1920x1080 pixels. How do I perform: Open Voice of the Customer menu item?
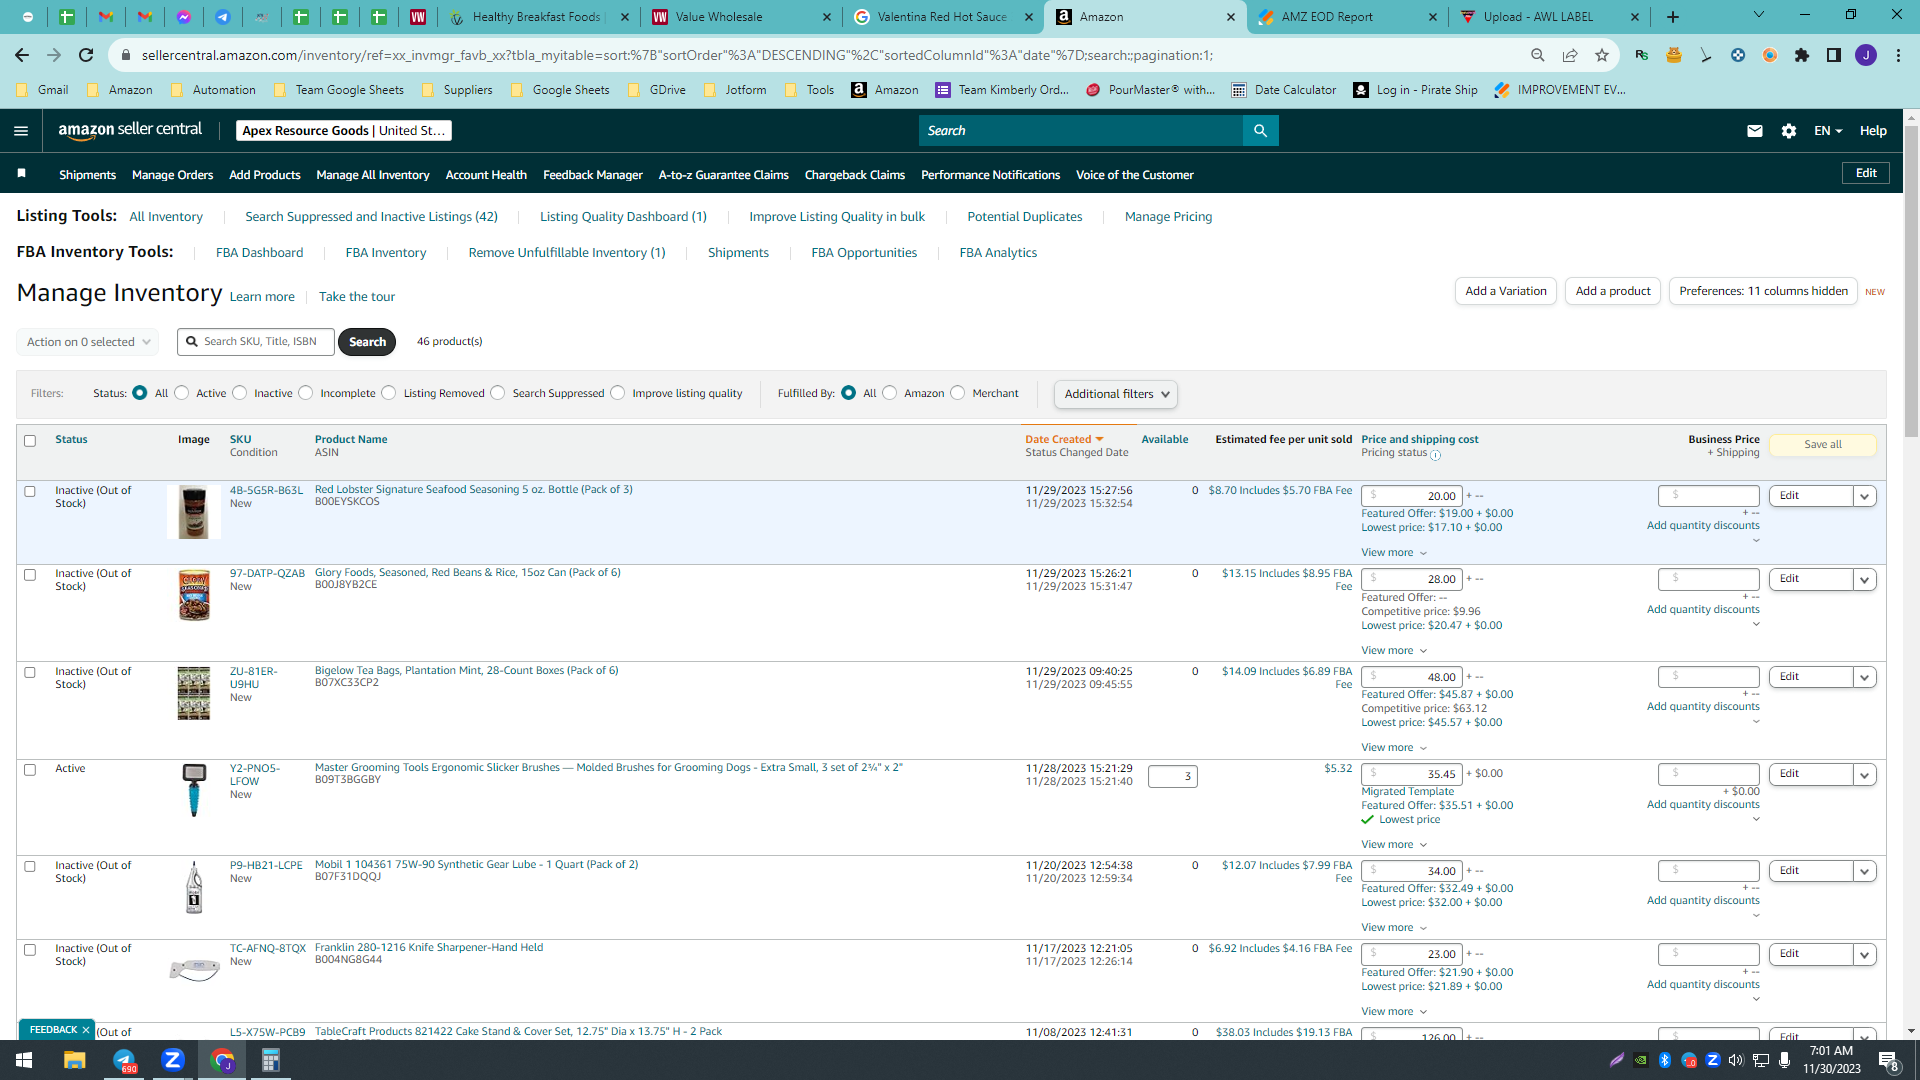tap(1135, 175)
